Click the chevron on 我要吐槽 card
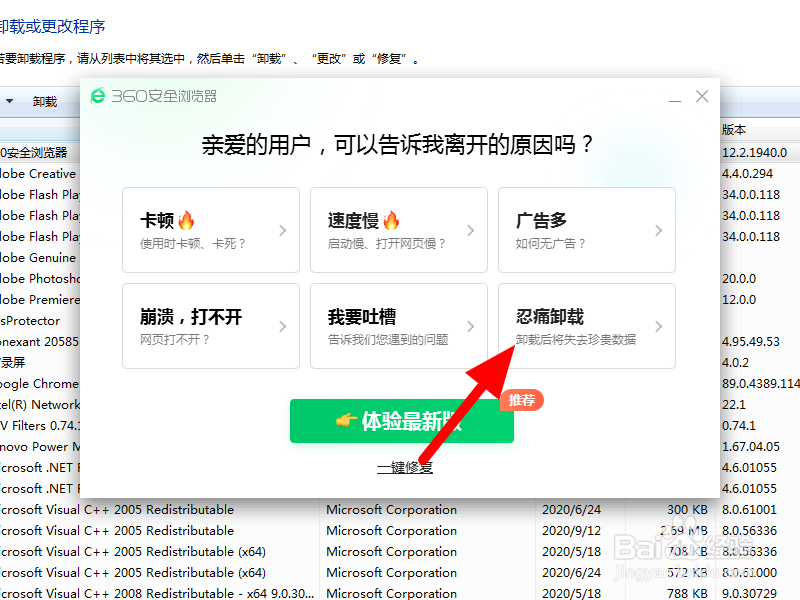The width and height of the screenshot is (800, 600). pos(470,327)
